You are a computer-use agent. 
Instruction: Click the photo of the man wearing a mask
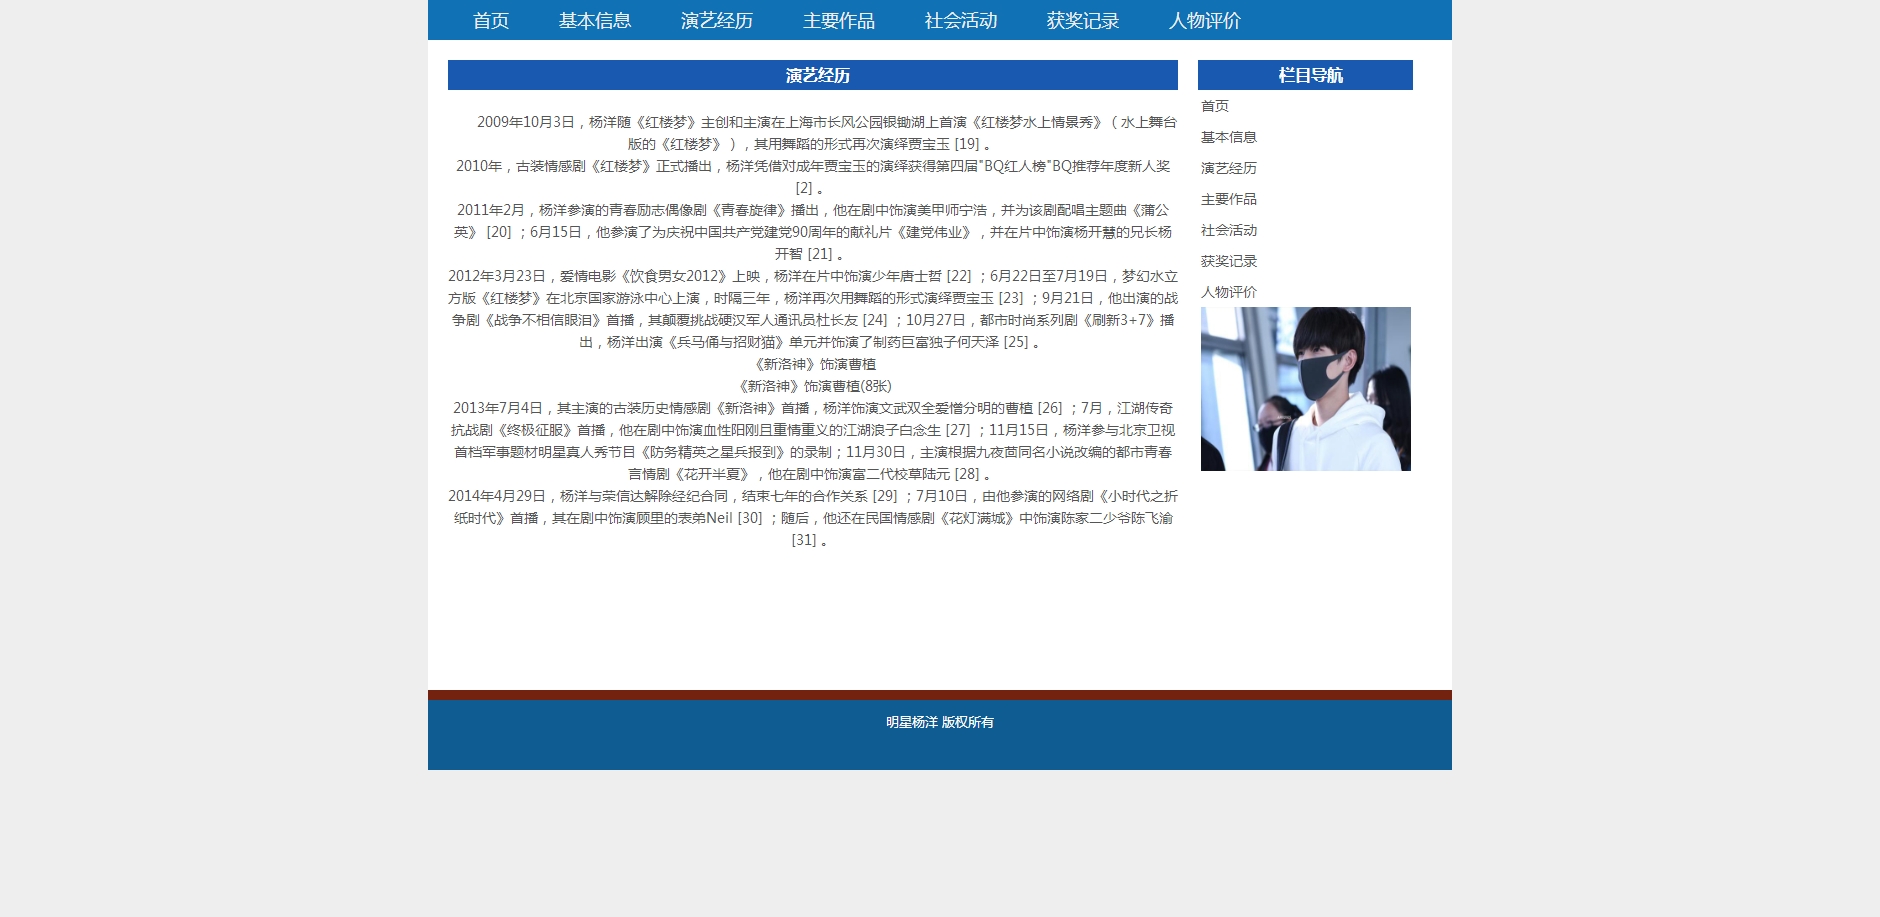tap(1305, 389)
